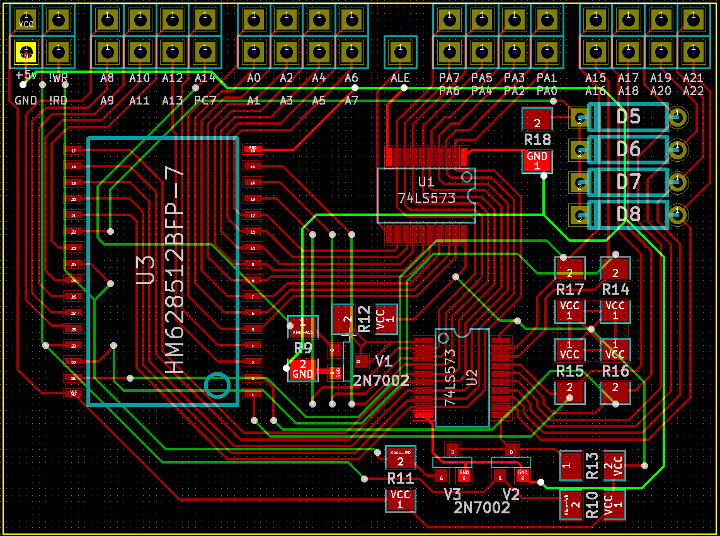
Task: Click diode D5 footprint
Action: 628,118
